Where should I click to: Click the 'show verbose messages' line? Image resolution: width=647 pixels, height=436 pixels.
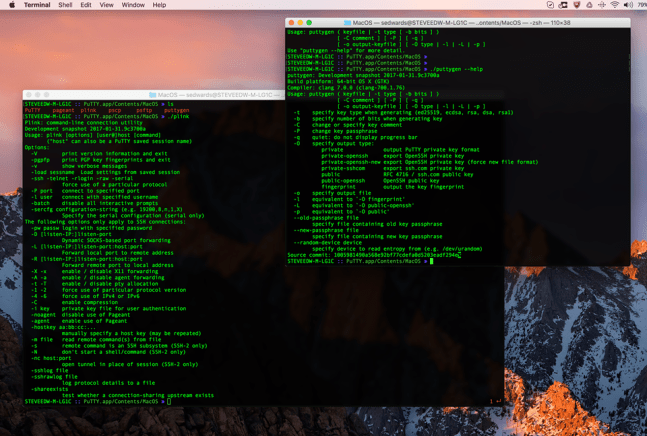(x=96, y=166)
